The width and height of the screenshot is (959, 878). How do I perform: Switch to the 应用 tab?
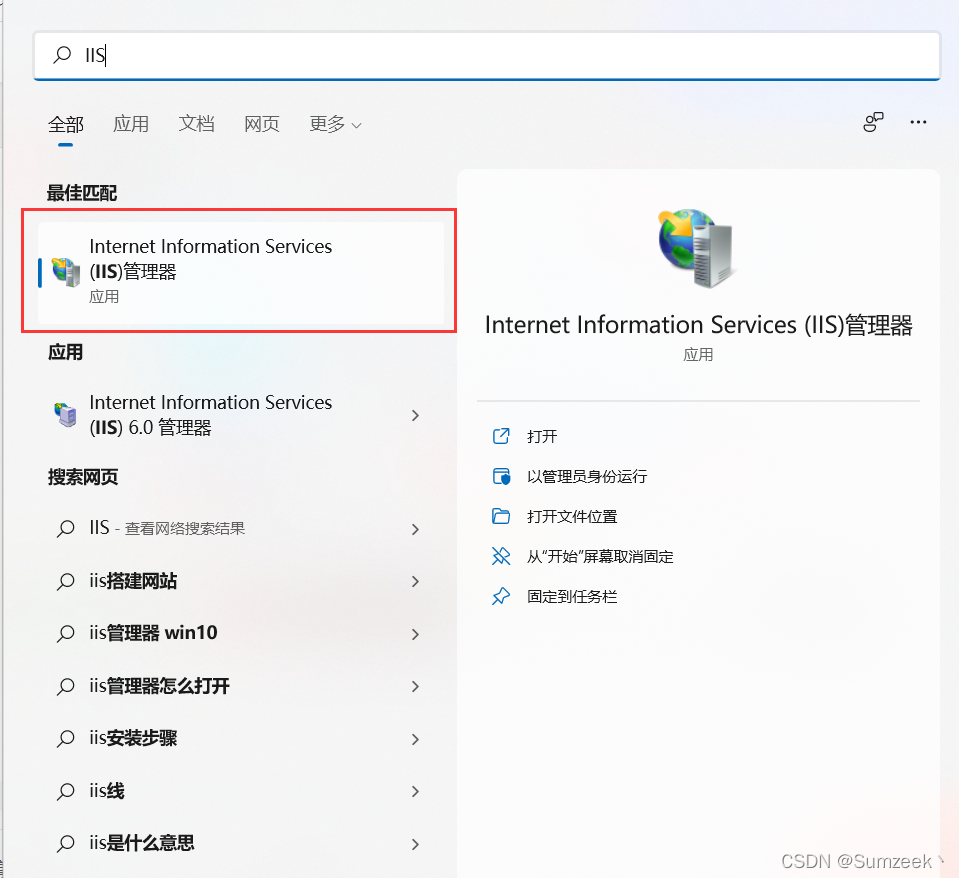[x=131, y=124]
